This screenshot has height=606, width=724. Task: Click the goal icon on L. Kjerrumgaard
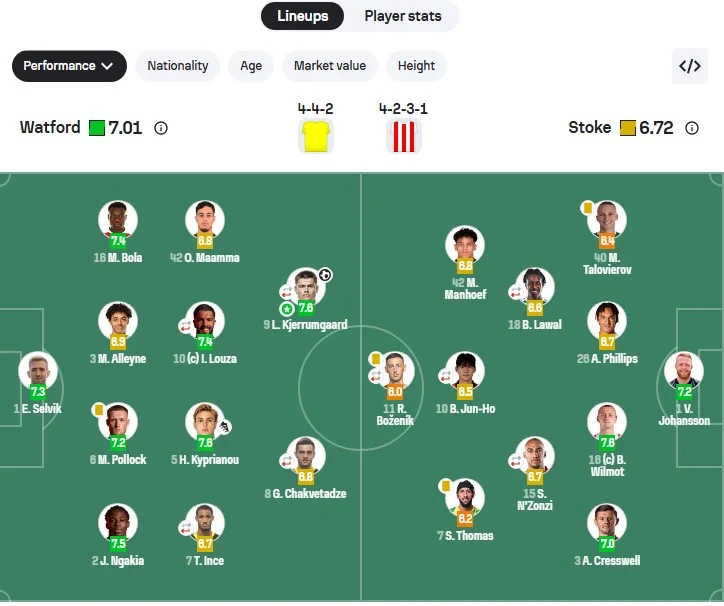coord(325,275)
